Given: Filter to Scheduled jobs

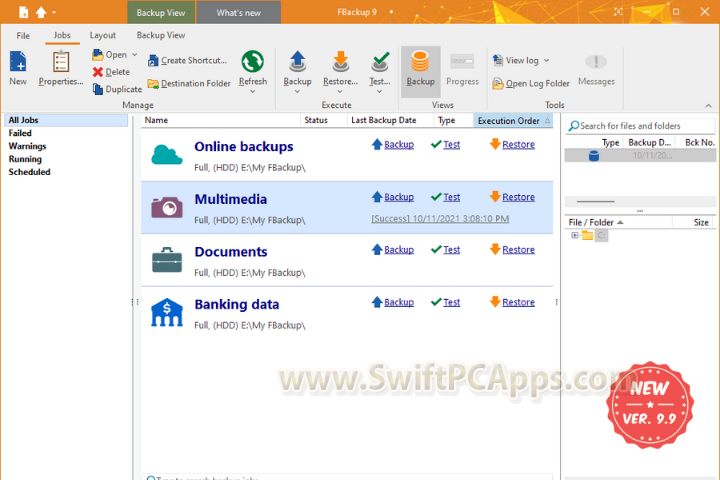Looking at the screenshot, I should point(29,172).
